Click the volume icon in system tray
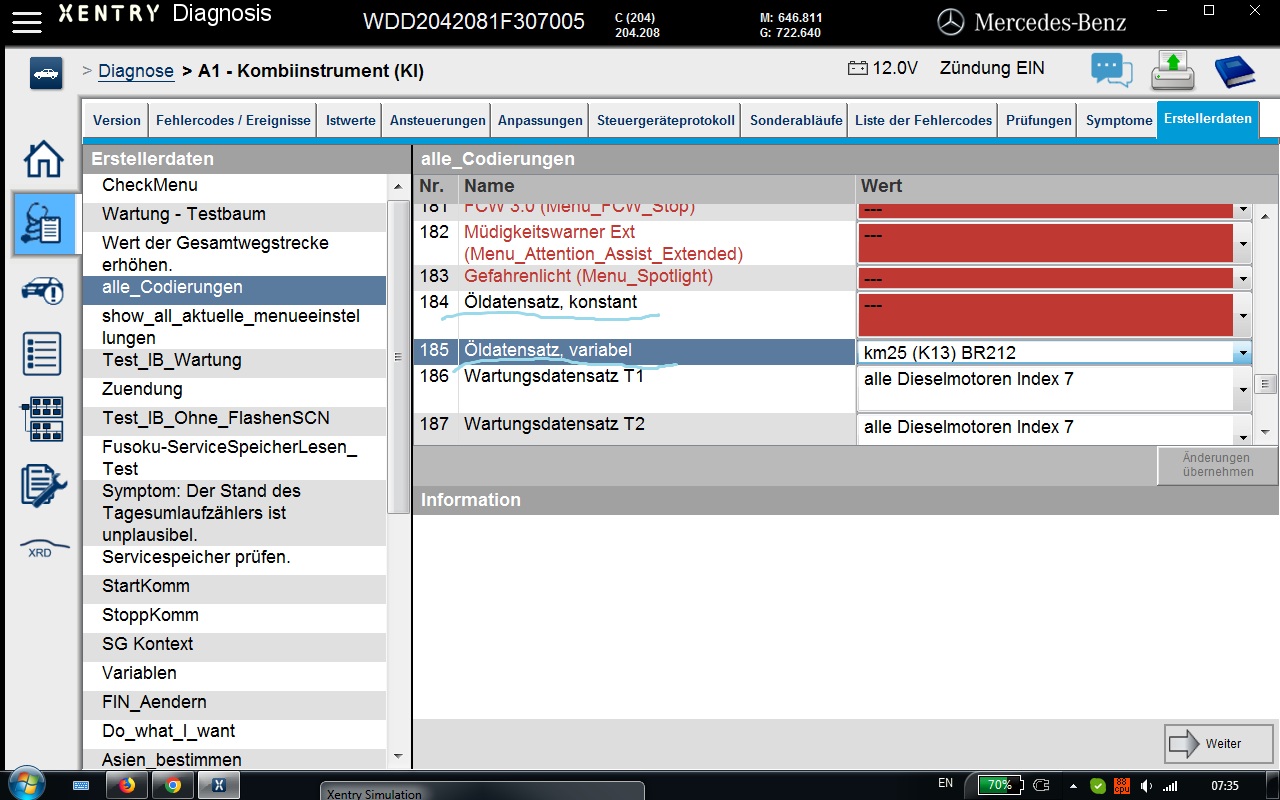 pyautogui.click(x=1146, y=785)
